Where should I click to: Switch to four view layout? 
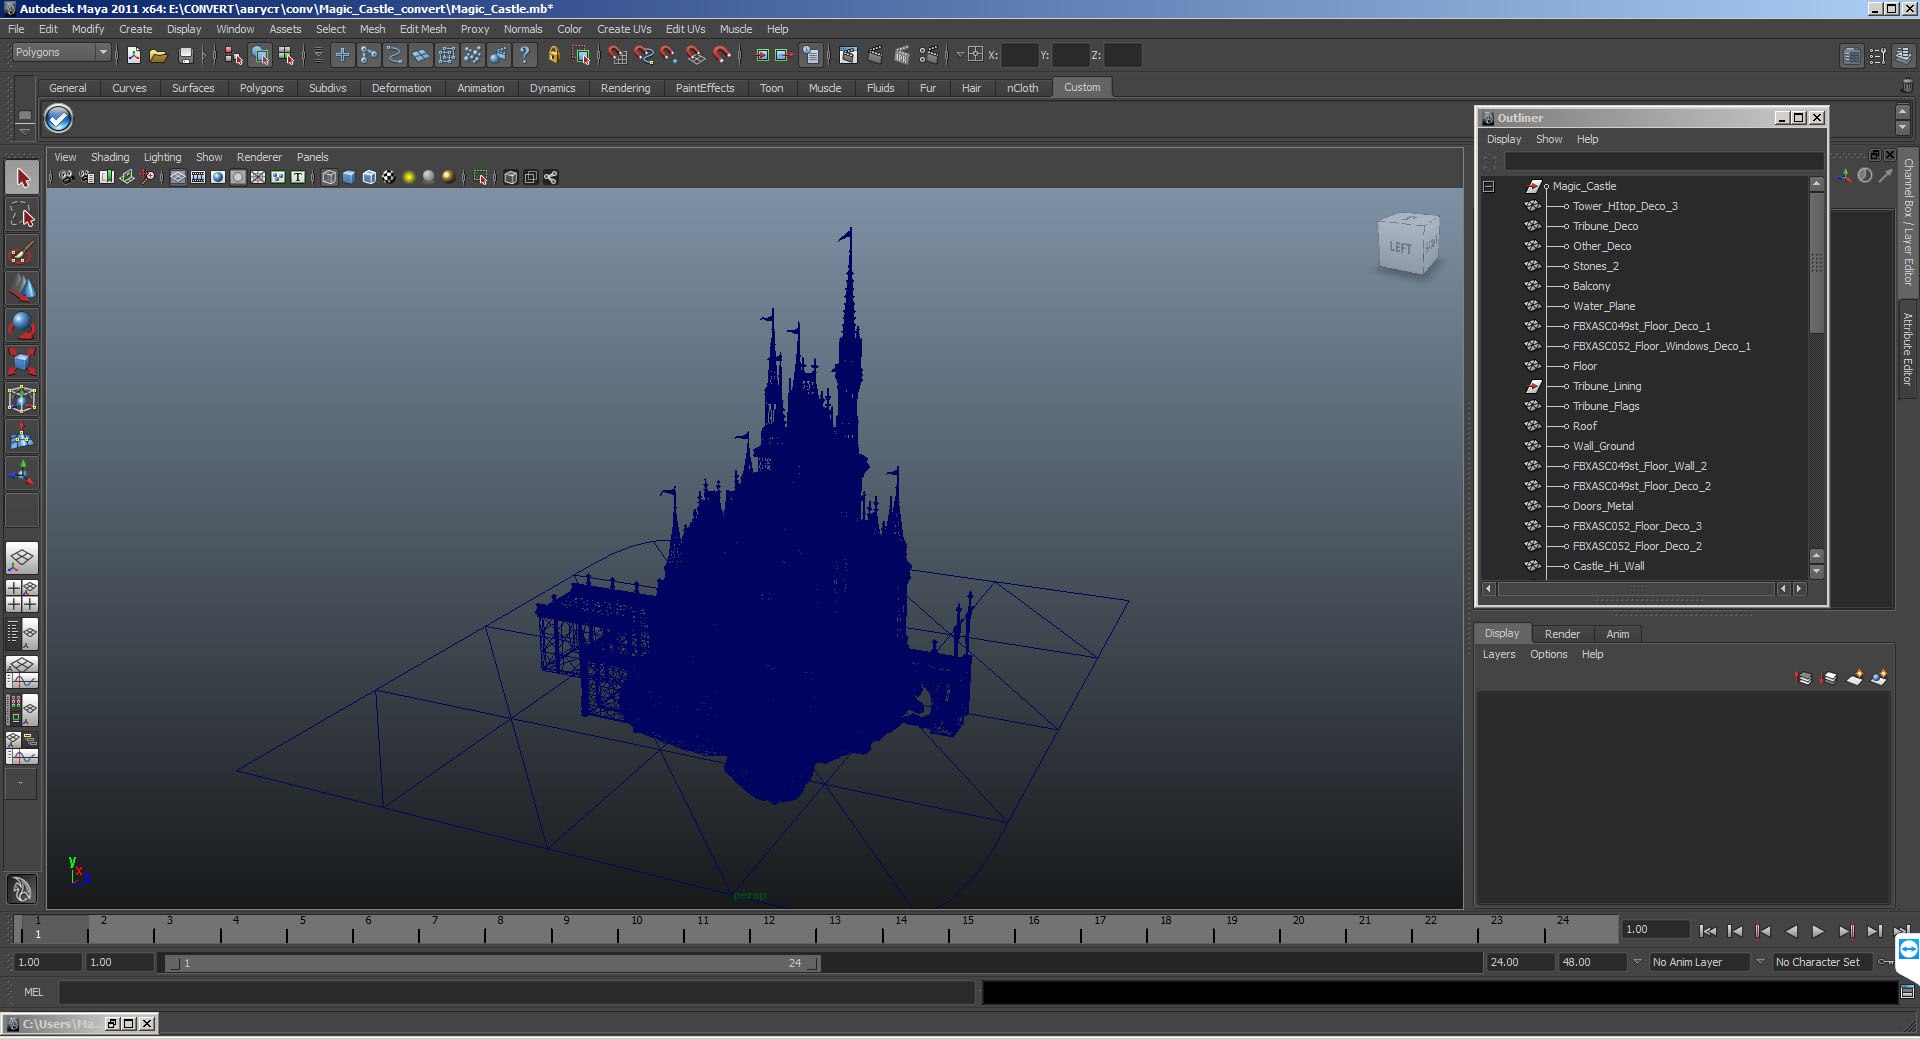point(22,596)
